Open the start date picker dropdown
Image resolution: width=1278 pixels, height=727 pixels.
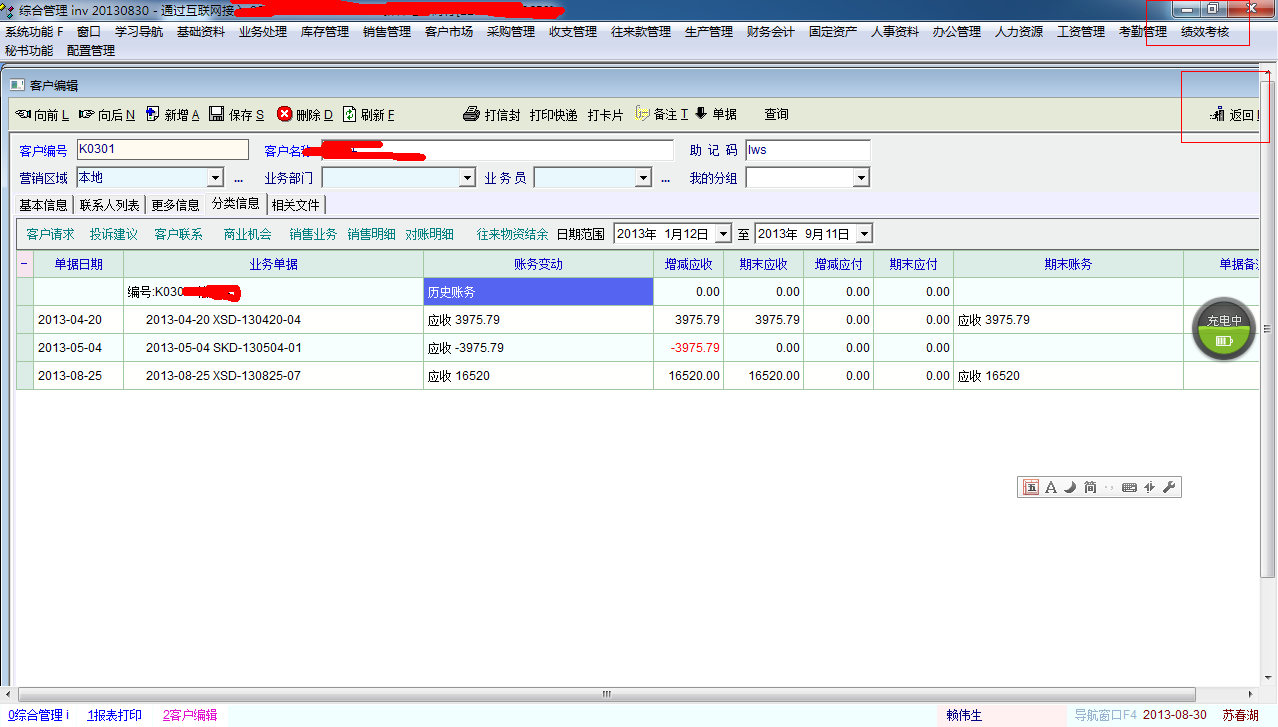coord(723,234)
